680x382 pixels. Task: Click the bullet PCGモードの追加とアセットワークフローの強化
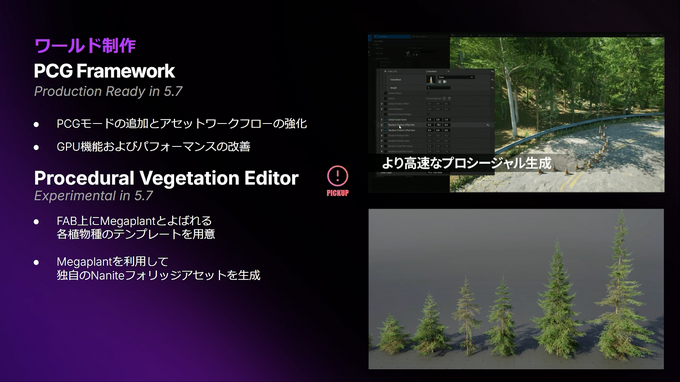pos(182,124)
